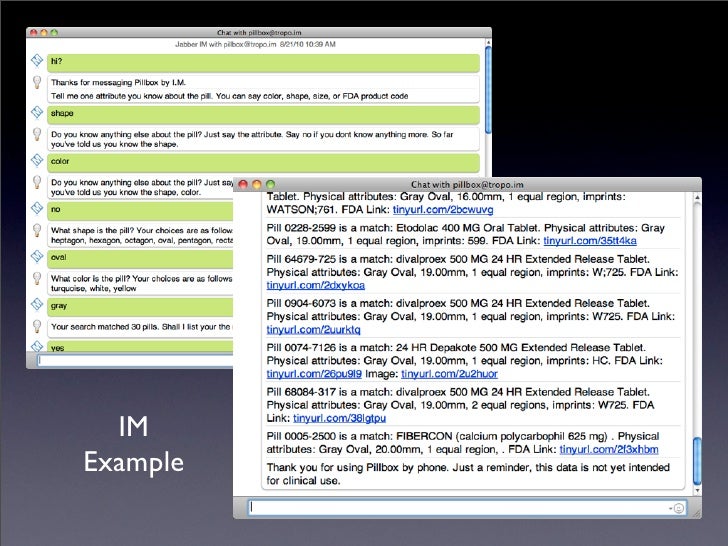Click 'Pill 0074-7126 is a match' text
This screenshot has height=546, width=728.
click(329, 347)
